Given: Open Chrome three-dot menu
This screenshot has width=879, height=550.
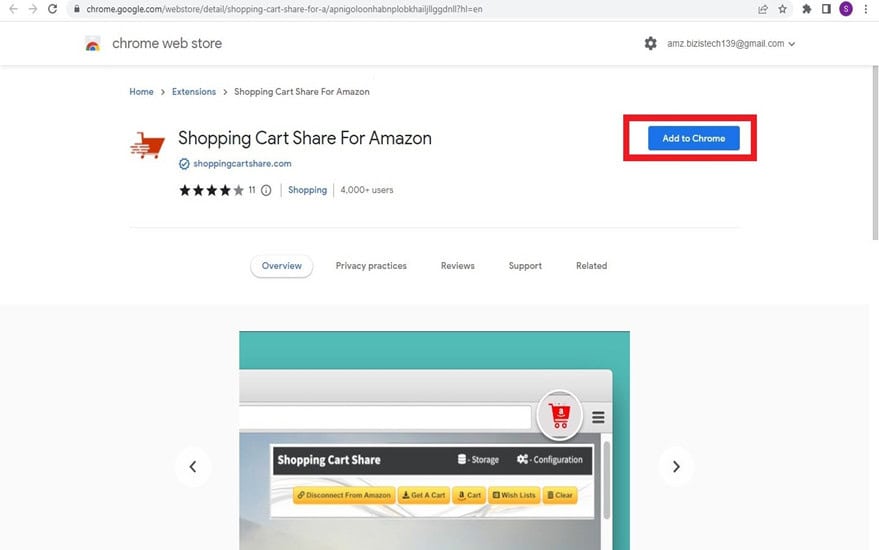Looking at the screenshot, I should pyautogui.click(x=866, y=9).
